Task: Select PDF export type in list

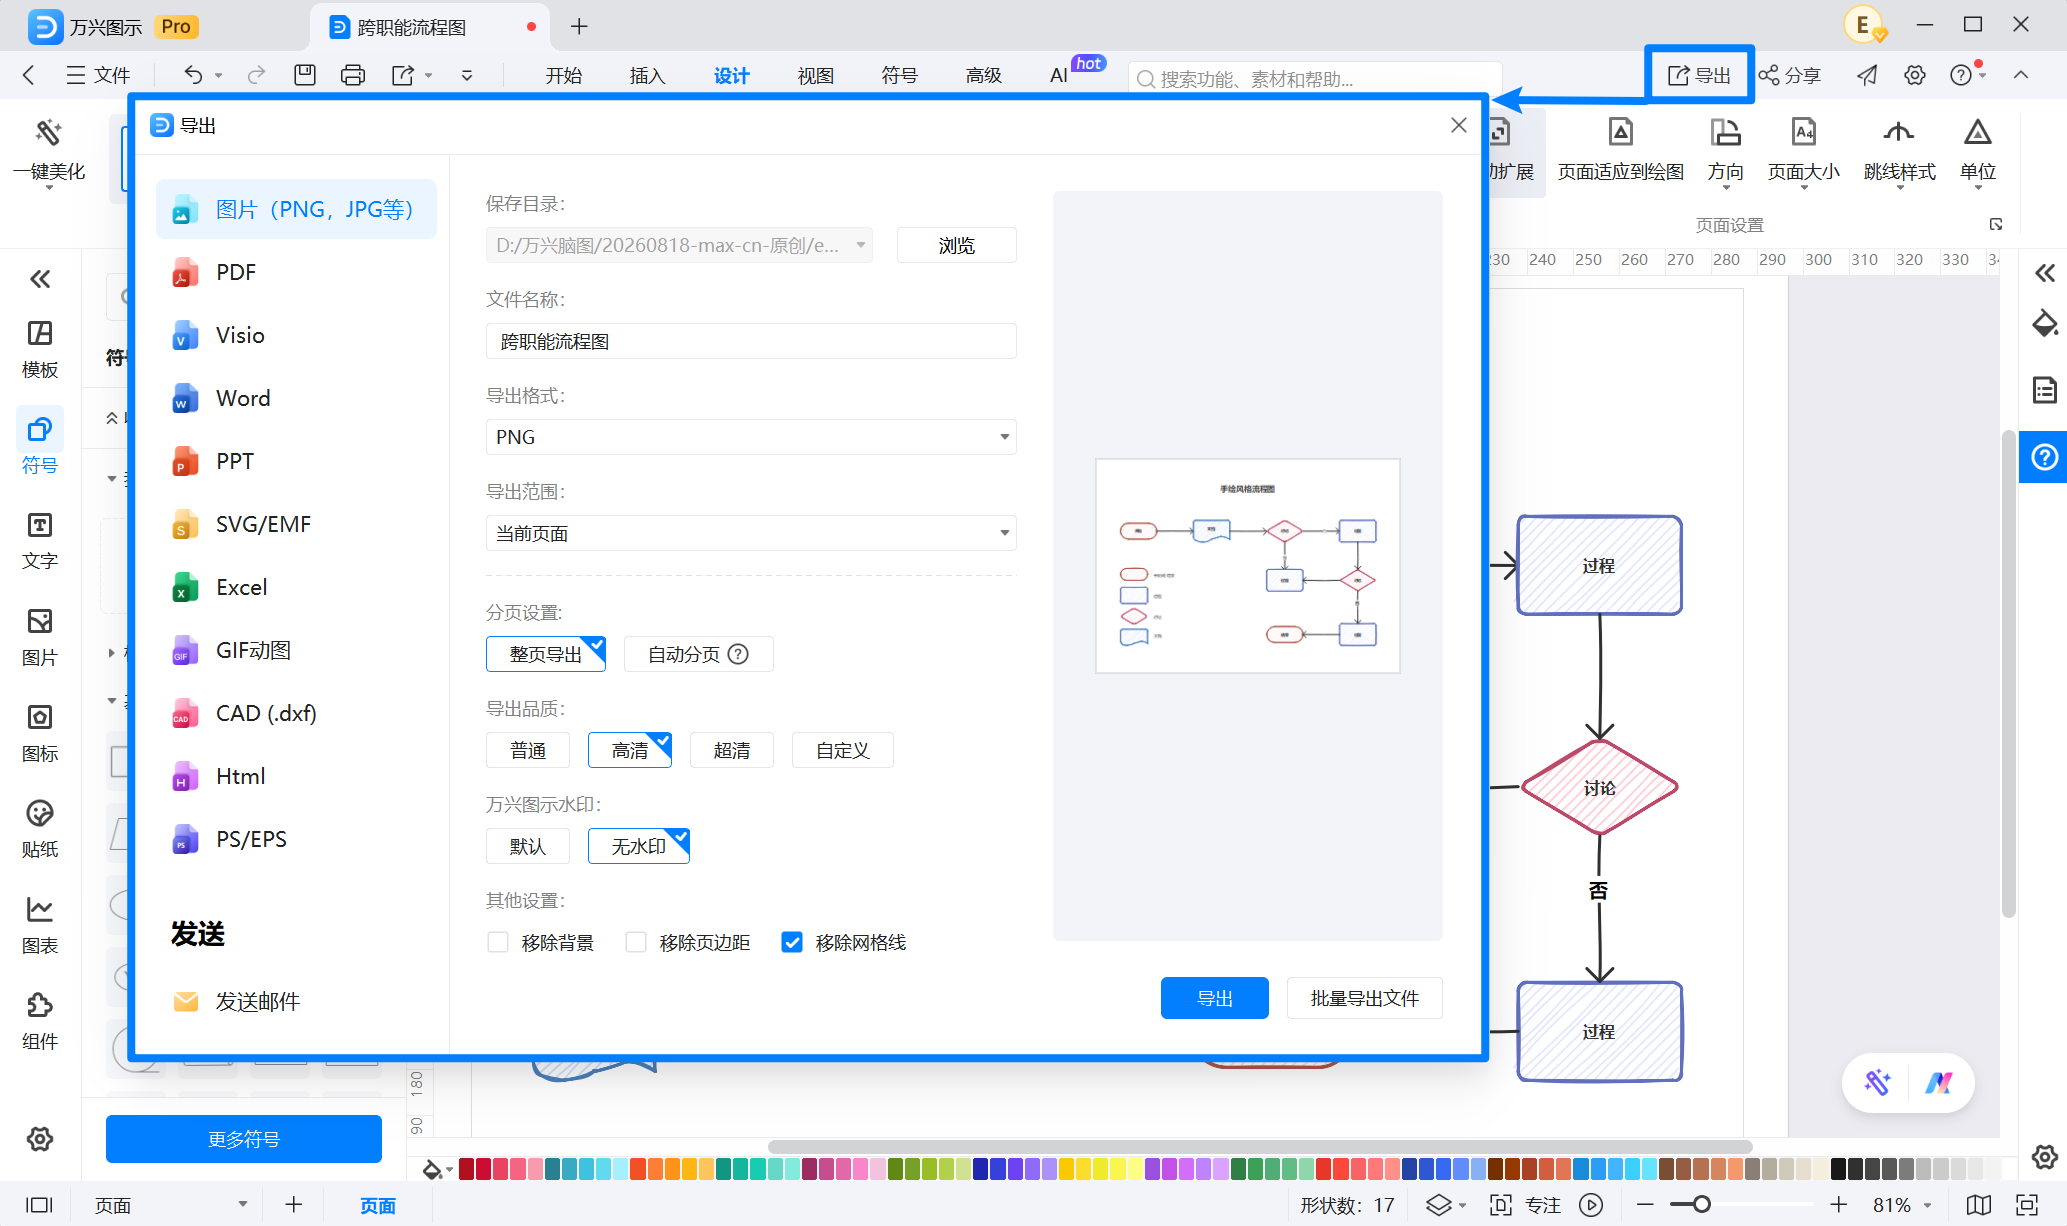Action: point(296,272)
